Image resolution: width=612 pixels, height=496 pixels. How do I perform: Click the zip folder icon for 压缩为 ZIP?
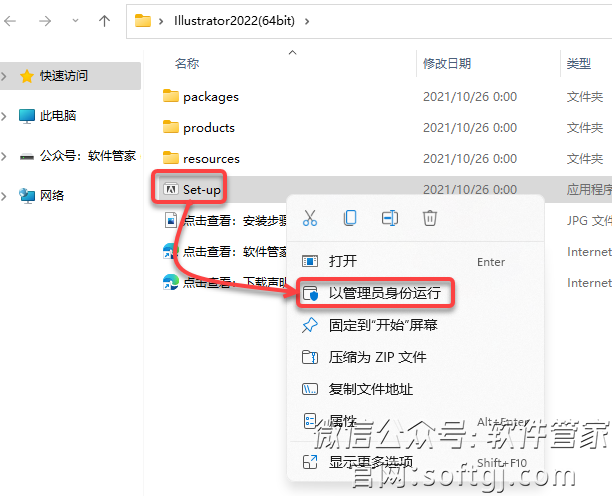[x=310, y=357]
